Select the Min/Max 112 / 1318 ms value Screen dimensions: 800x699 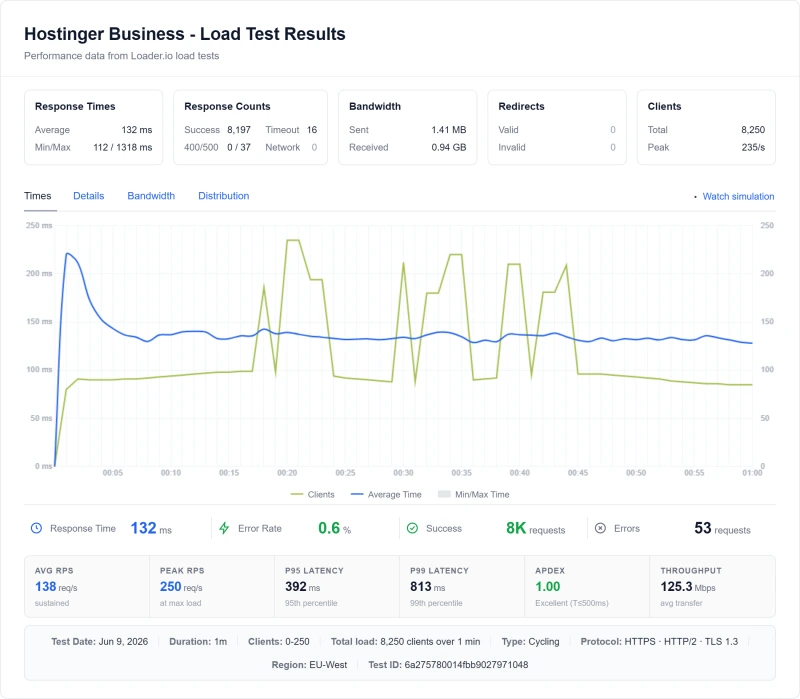click(122, 147)
